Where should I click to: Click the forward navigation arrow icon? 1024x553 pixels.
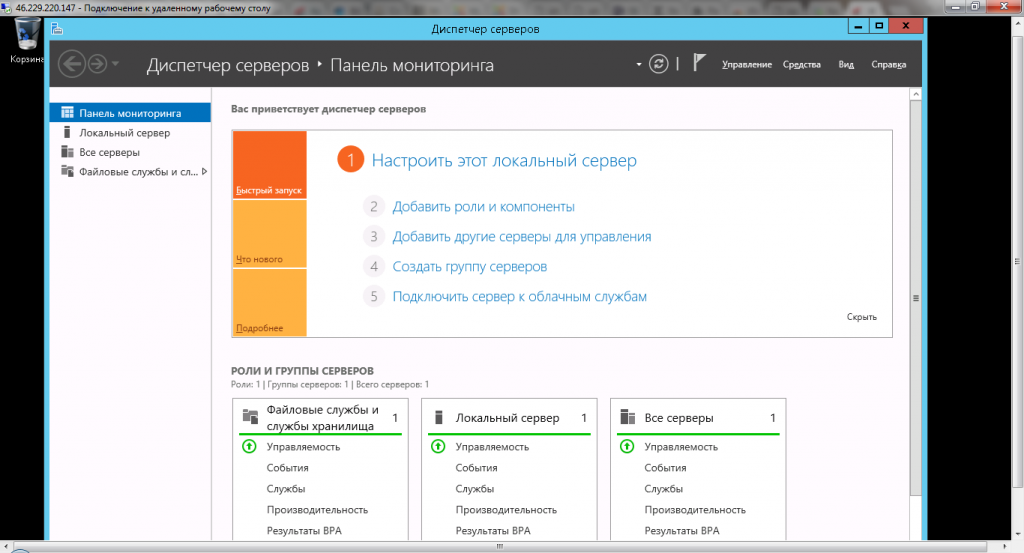pyautogui.click(x=97, y=64)
